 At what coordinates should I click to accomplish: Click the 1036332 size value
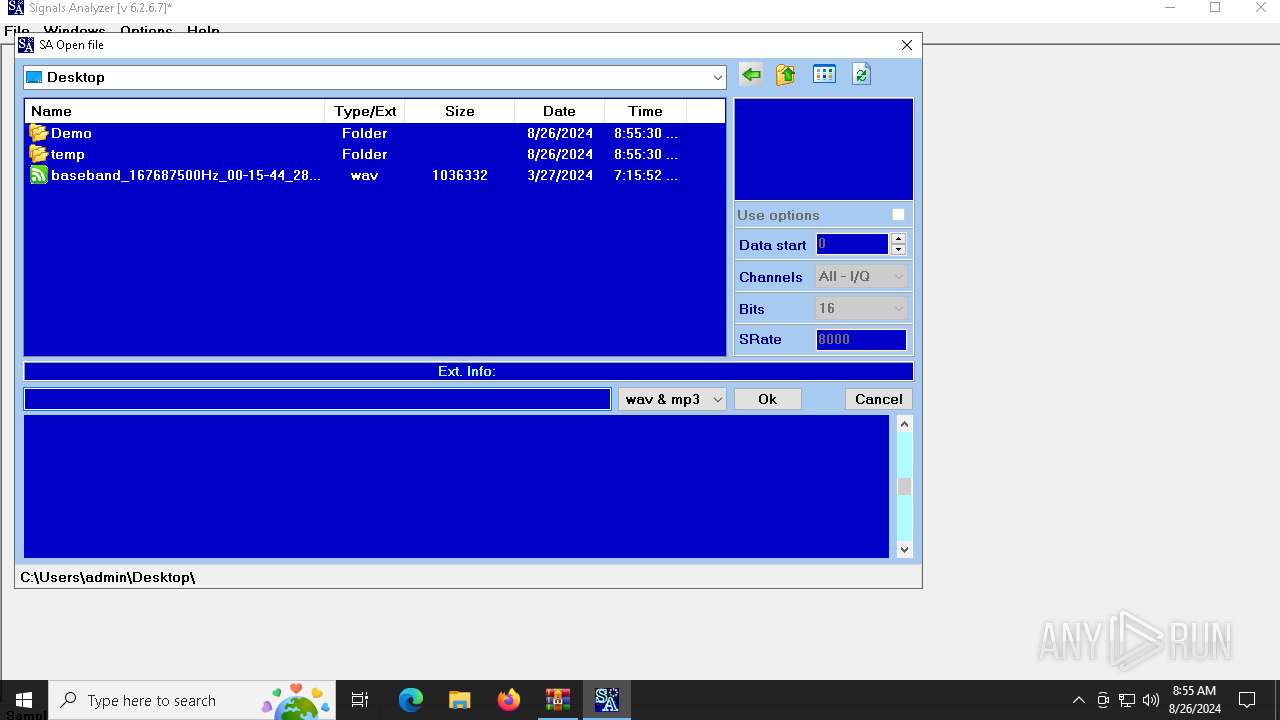[x=460, y=175]
